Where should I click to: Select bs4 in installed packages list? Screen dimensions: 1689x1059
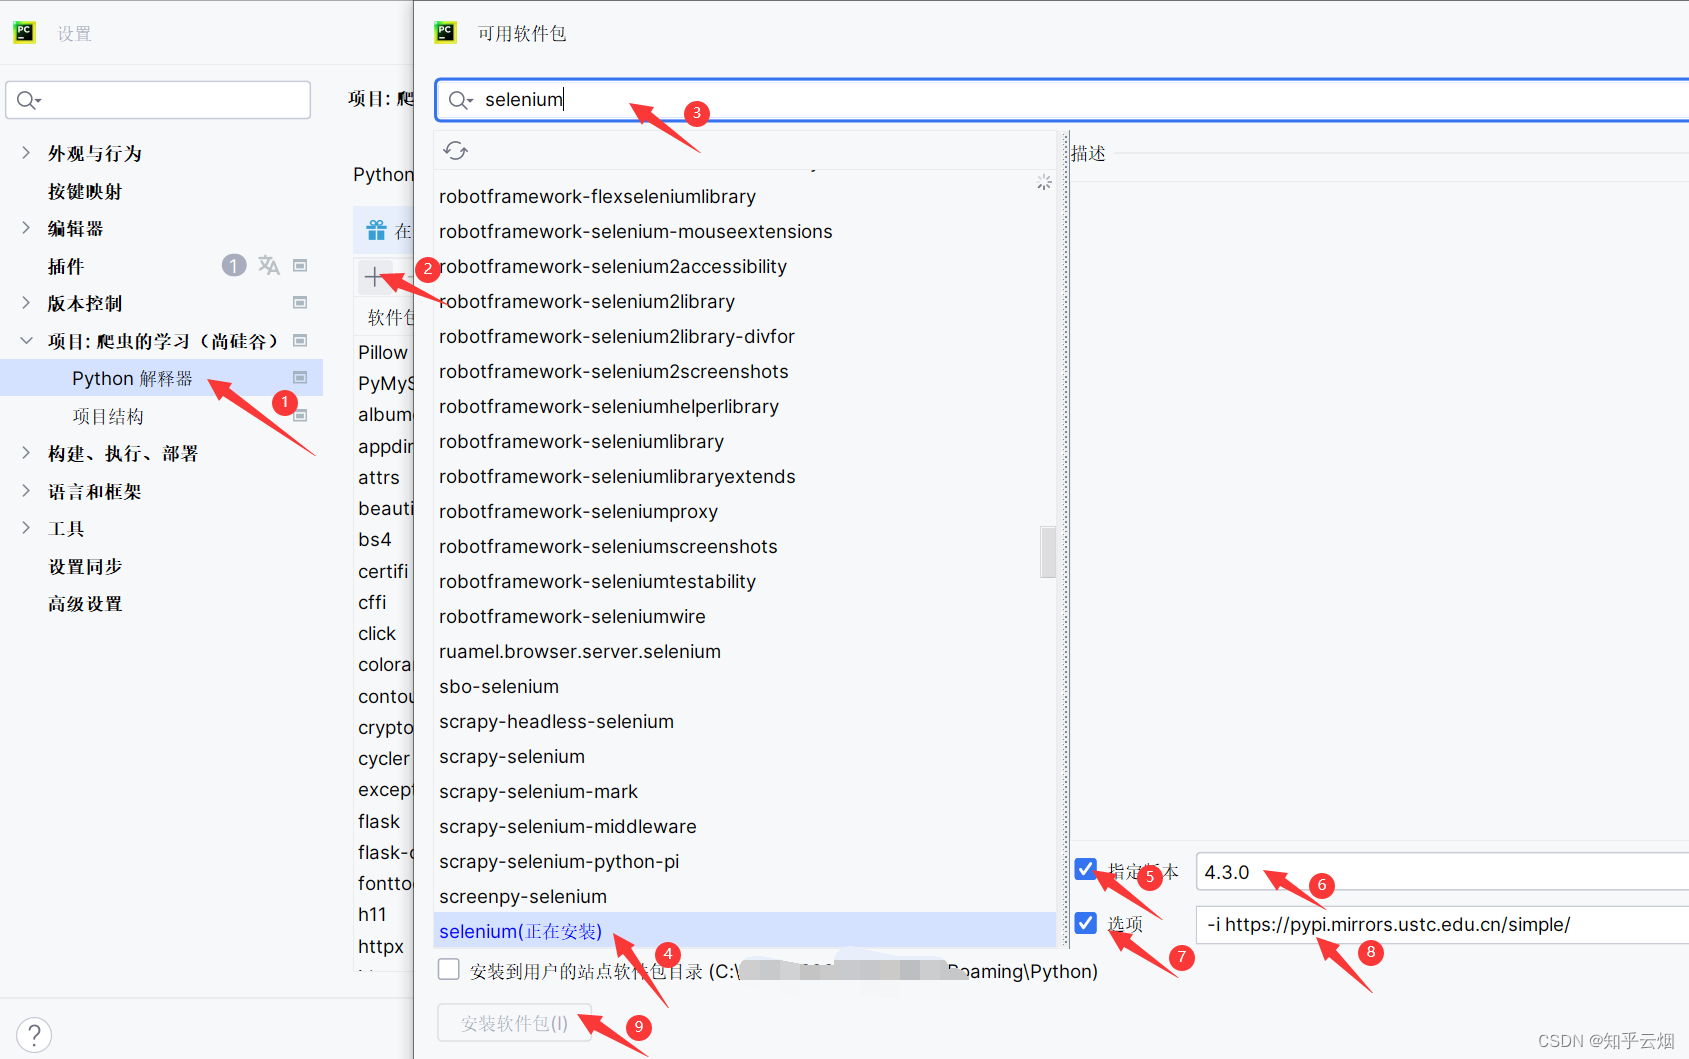375,539
